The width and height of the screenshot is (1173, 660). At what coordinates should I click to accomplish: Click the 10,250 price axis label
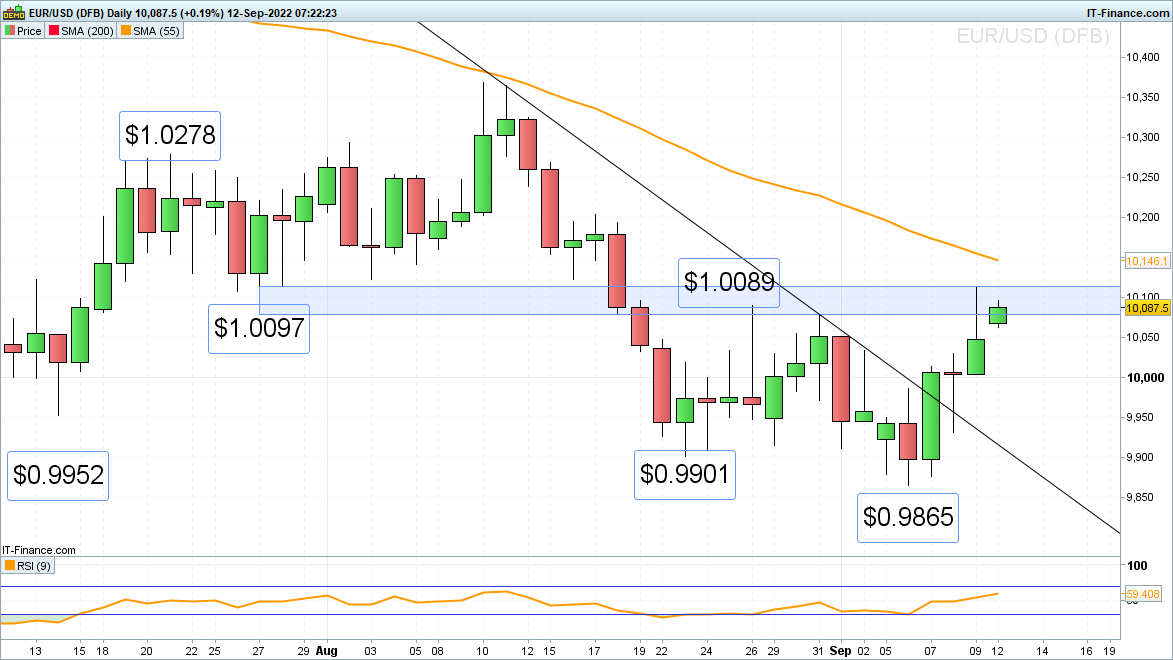1143,177
